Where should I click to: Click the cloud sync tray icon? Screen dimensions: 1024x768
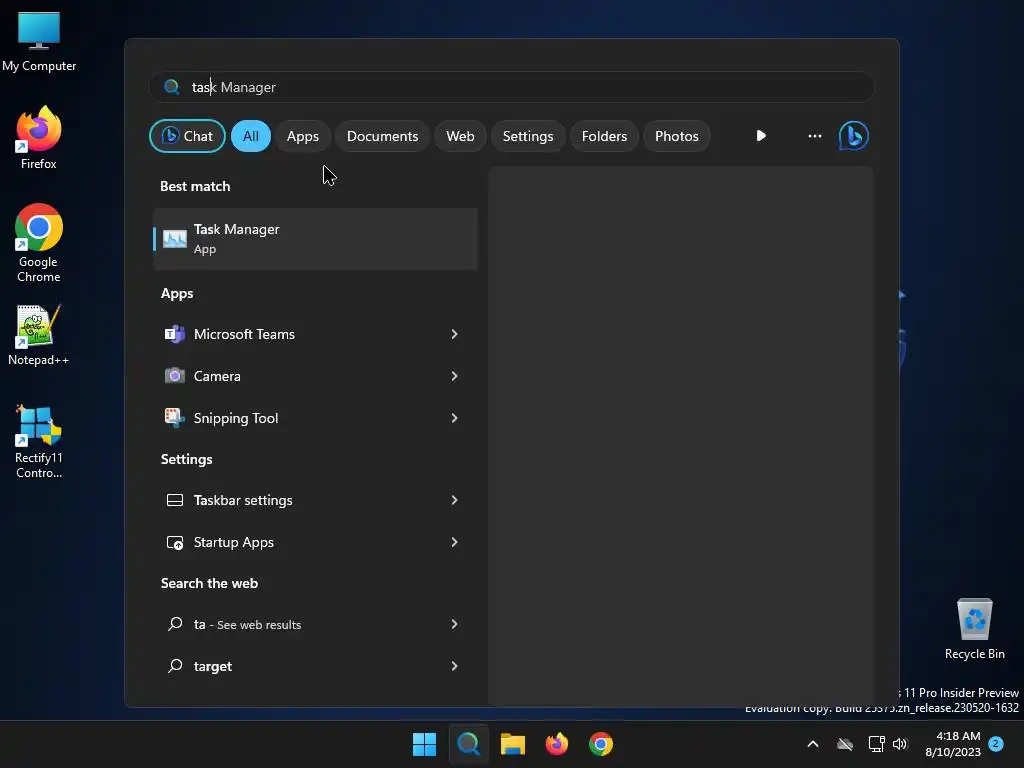[845, 744]
